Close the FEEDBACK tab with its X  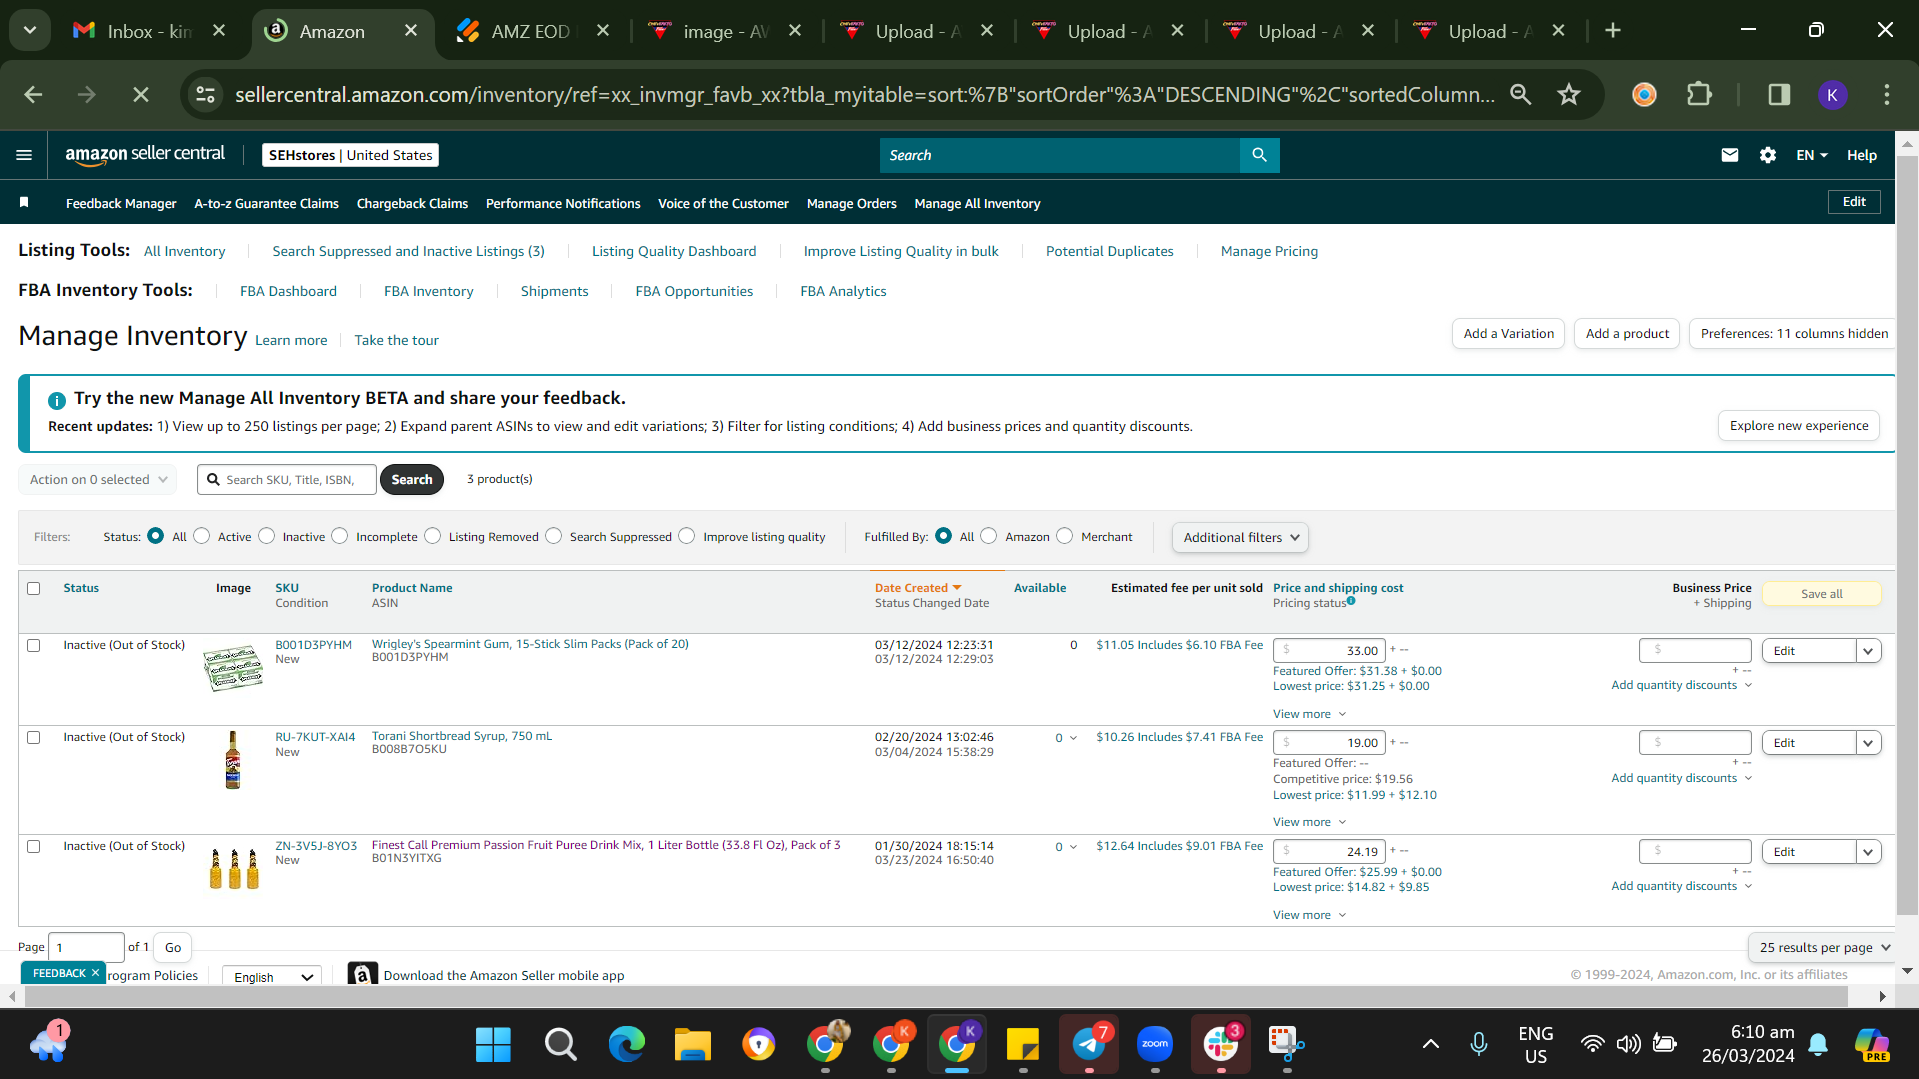[95, 972]
